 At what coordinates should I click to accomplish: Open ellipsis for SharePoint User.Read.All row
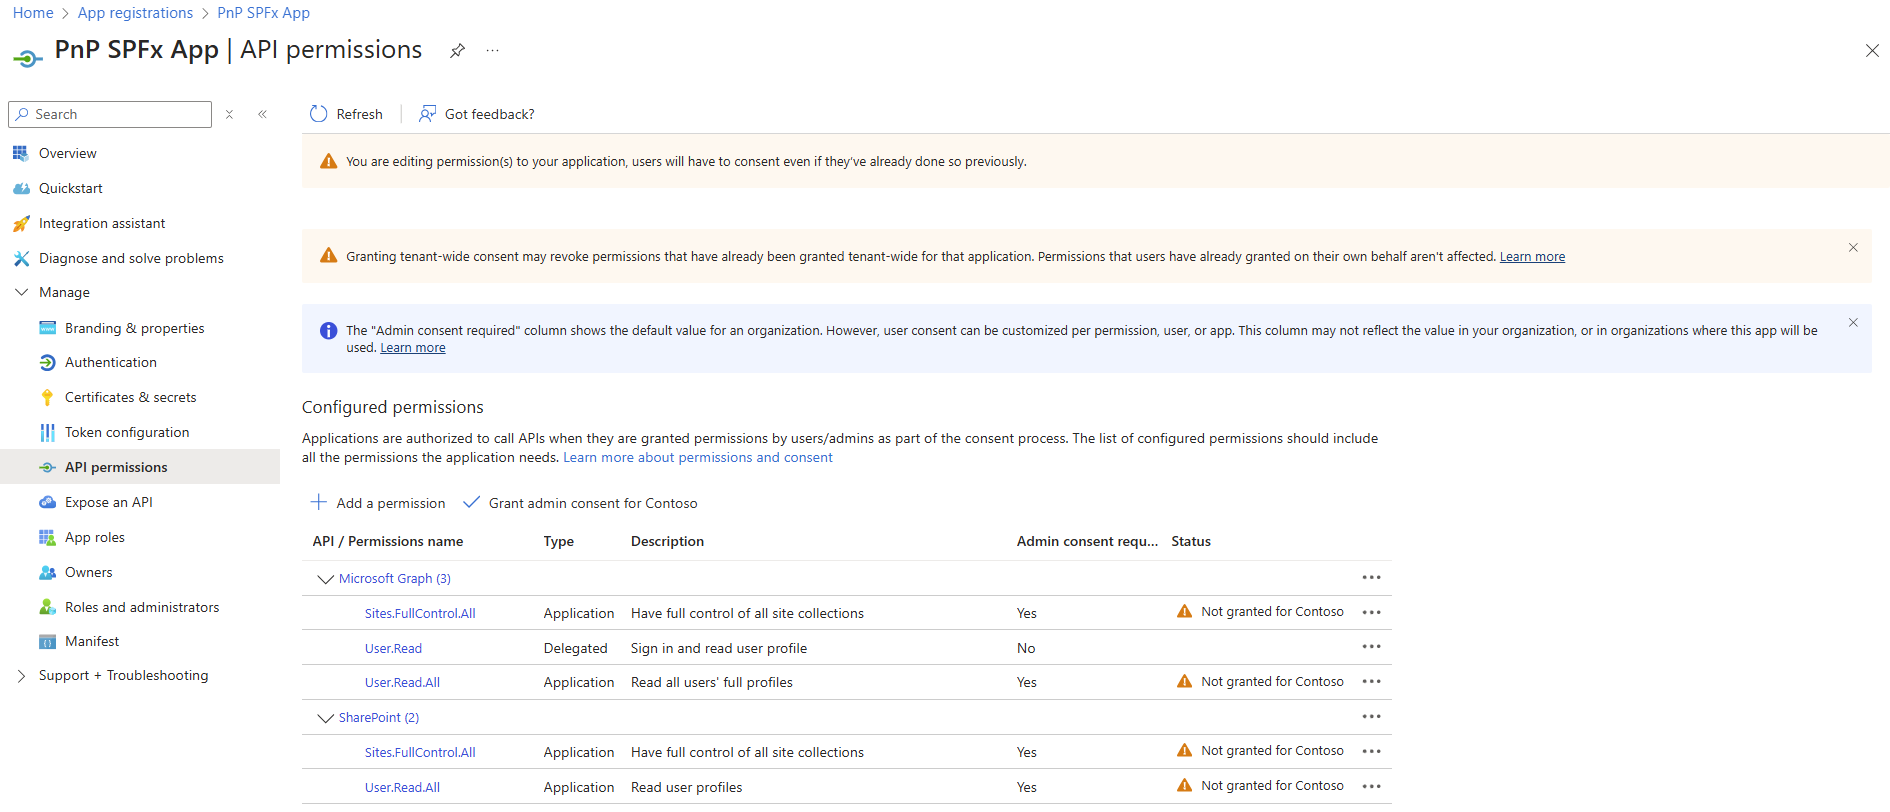click(x=1371, y=787)
